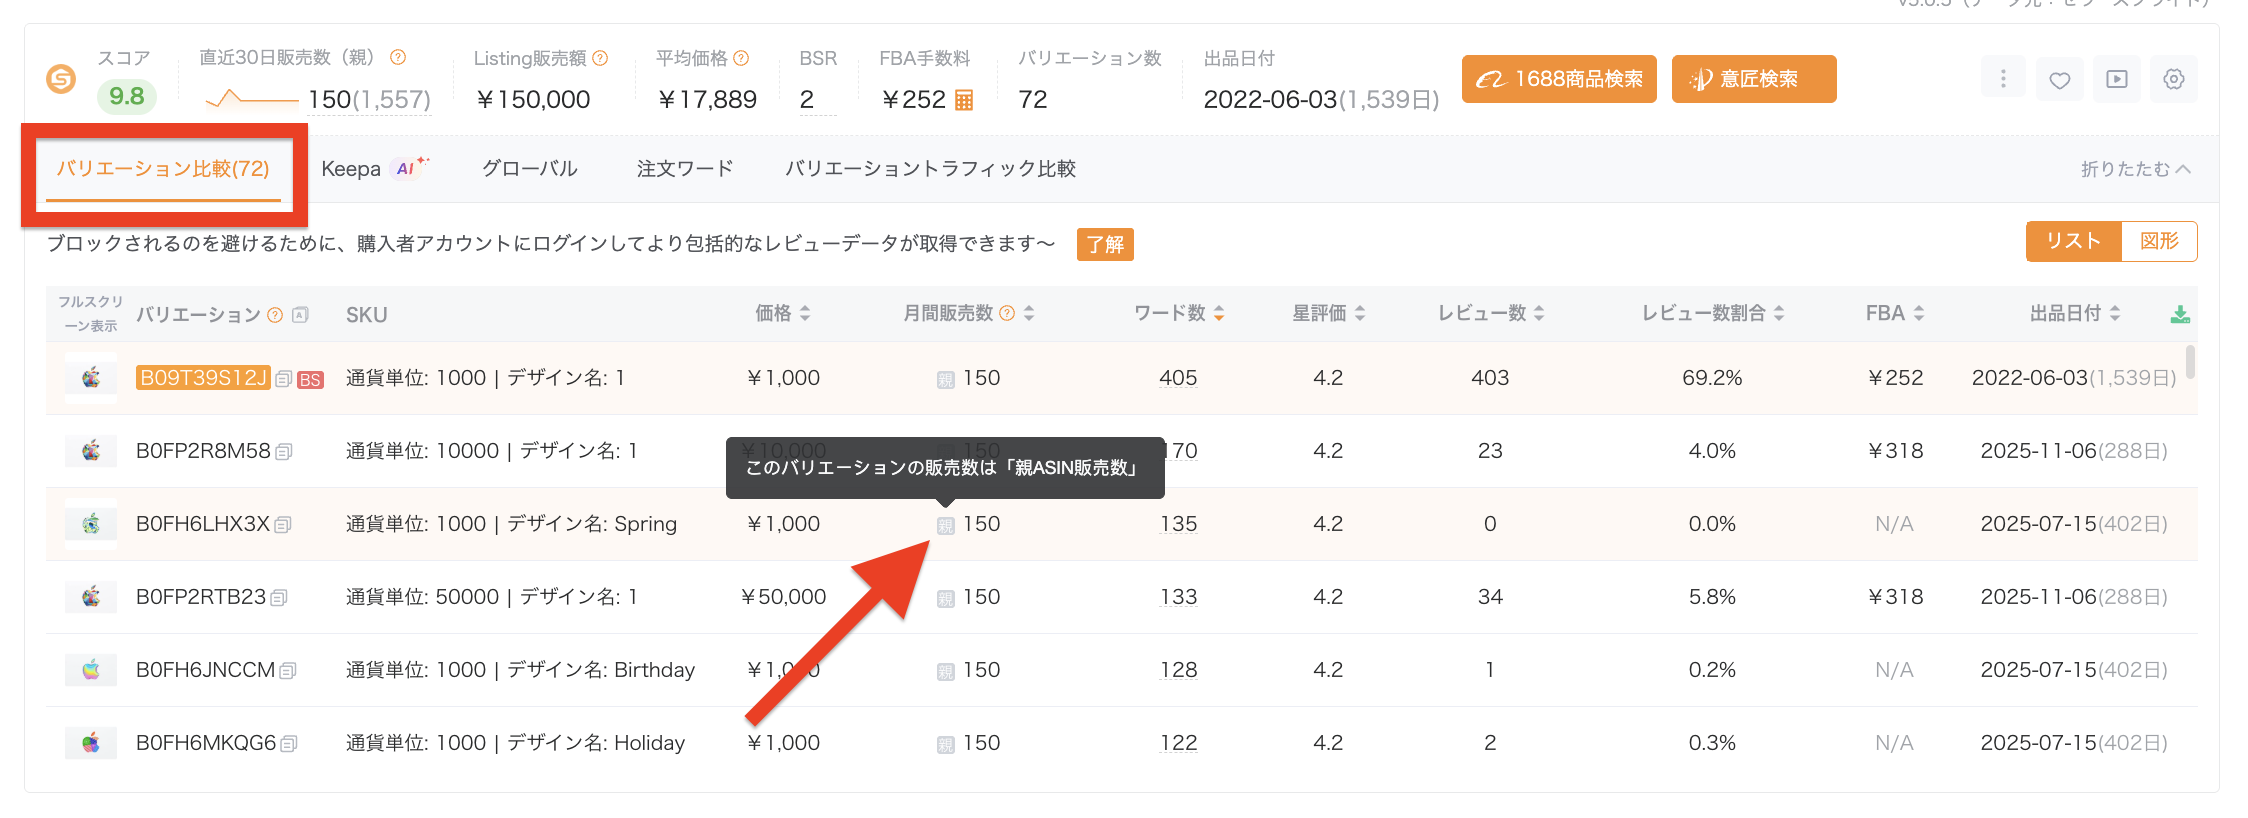2248x818 pixels.
Task: Collapse panel with 折りたたむ
Action: point(2135,169)
